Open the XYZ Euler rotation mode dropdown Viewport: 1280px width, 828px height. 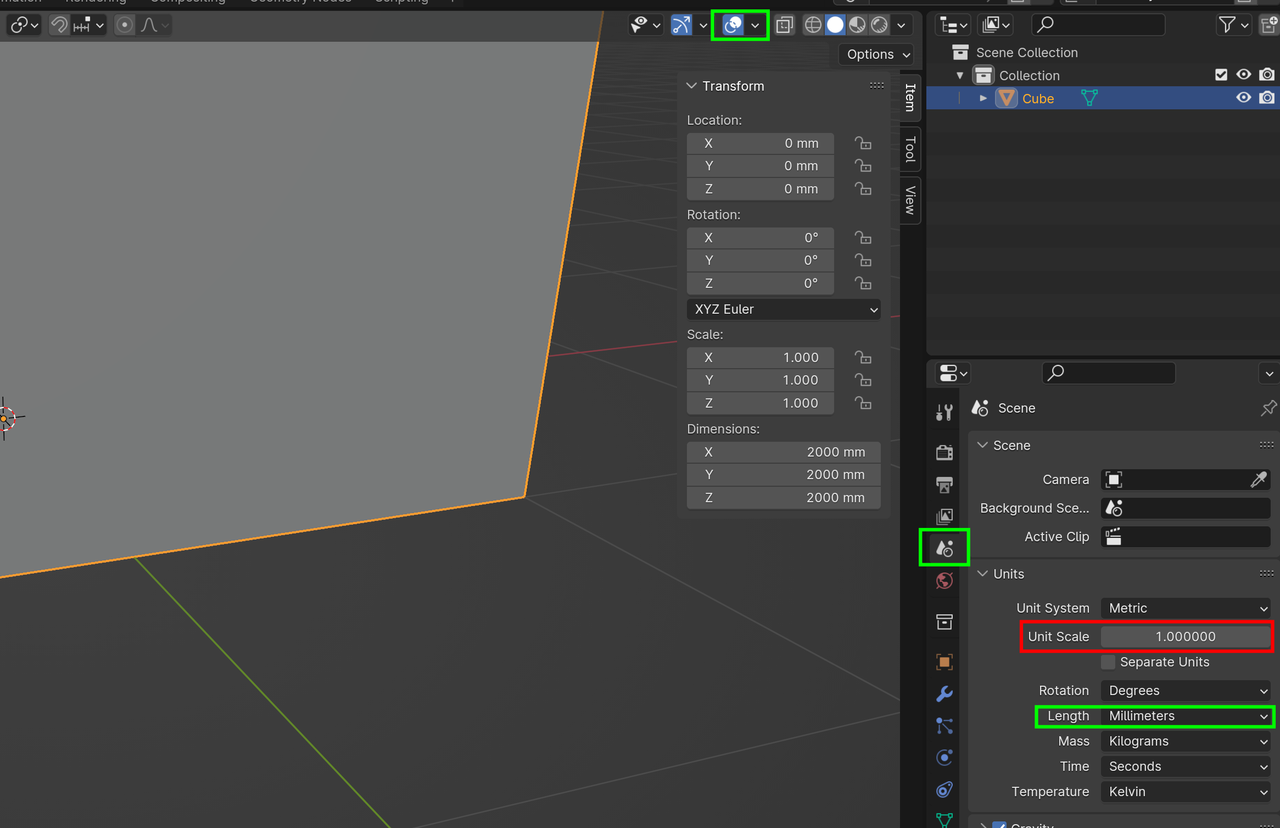click(783, 309)
